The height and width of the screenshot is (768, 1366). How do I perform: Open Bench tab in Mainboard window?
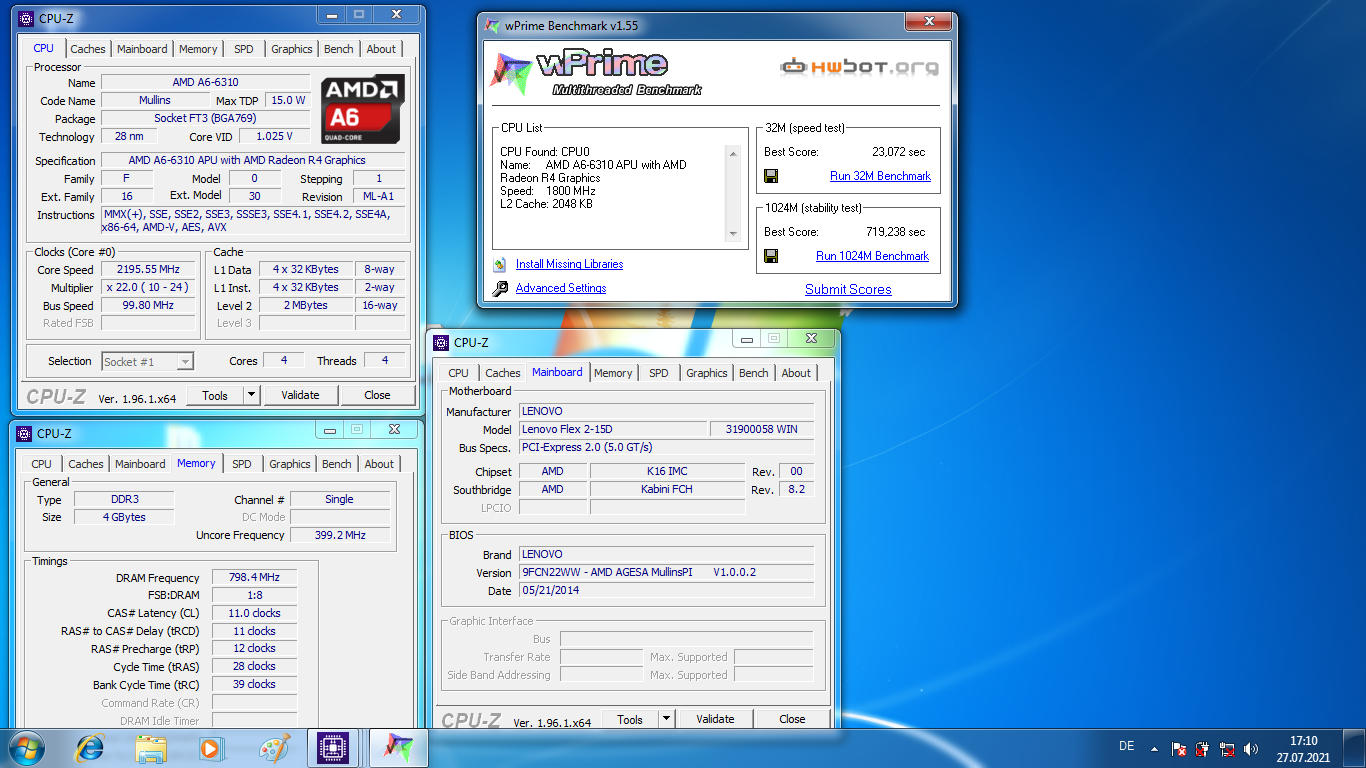tap(754, 373)
